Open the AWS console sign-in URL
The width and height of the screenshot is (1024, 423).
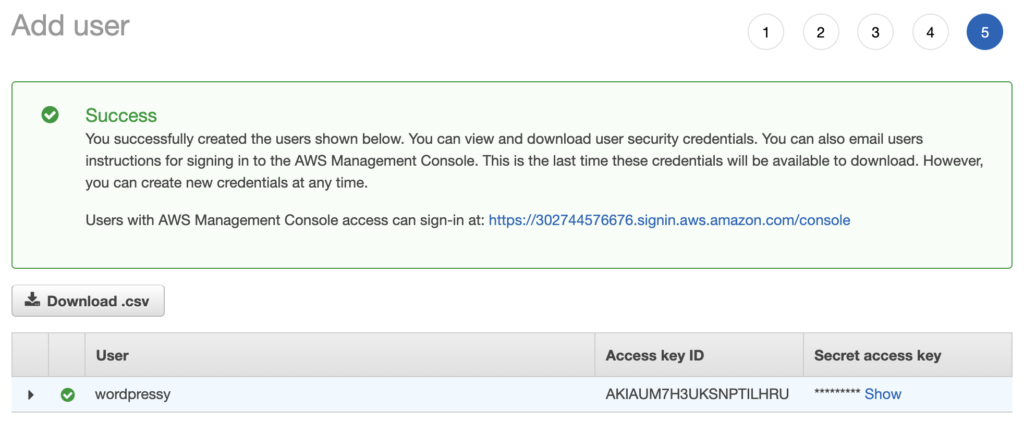click(669, 220)
